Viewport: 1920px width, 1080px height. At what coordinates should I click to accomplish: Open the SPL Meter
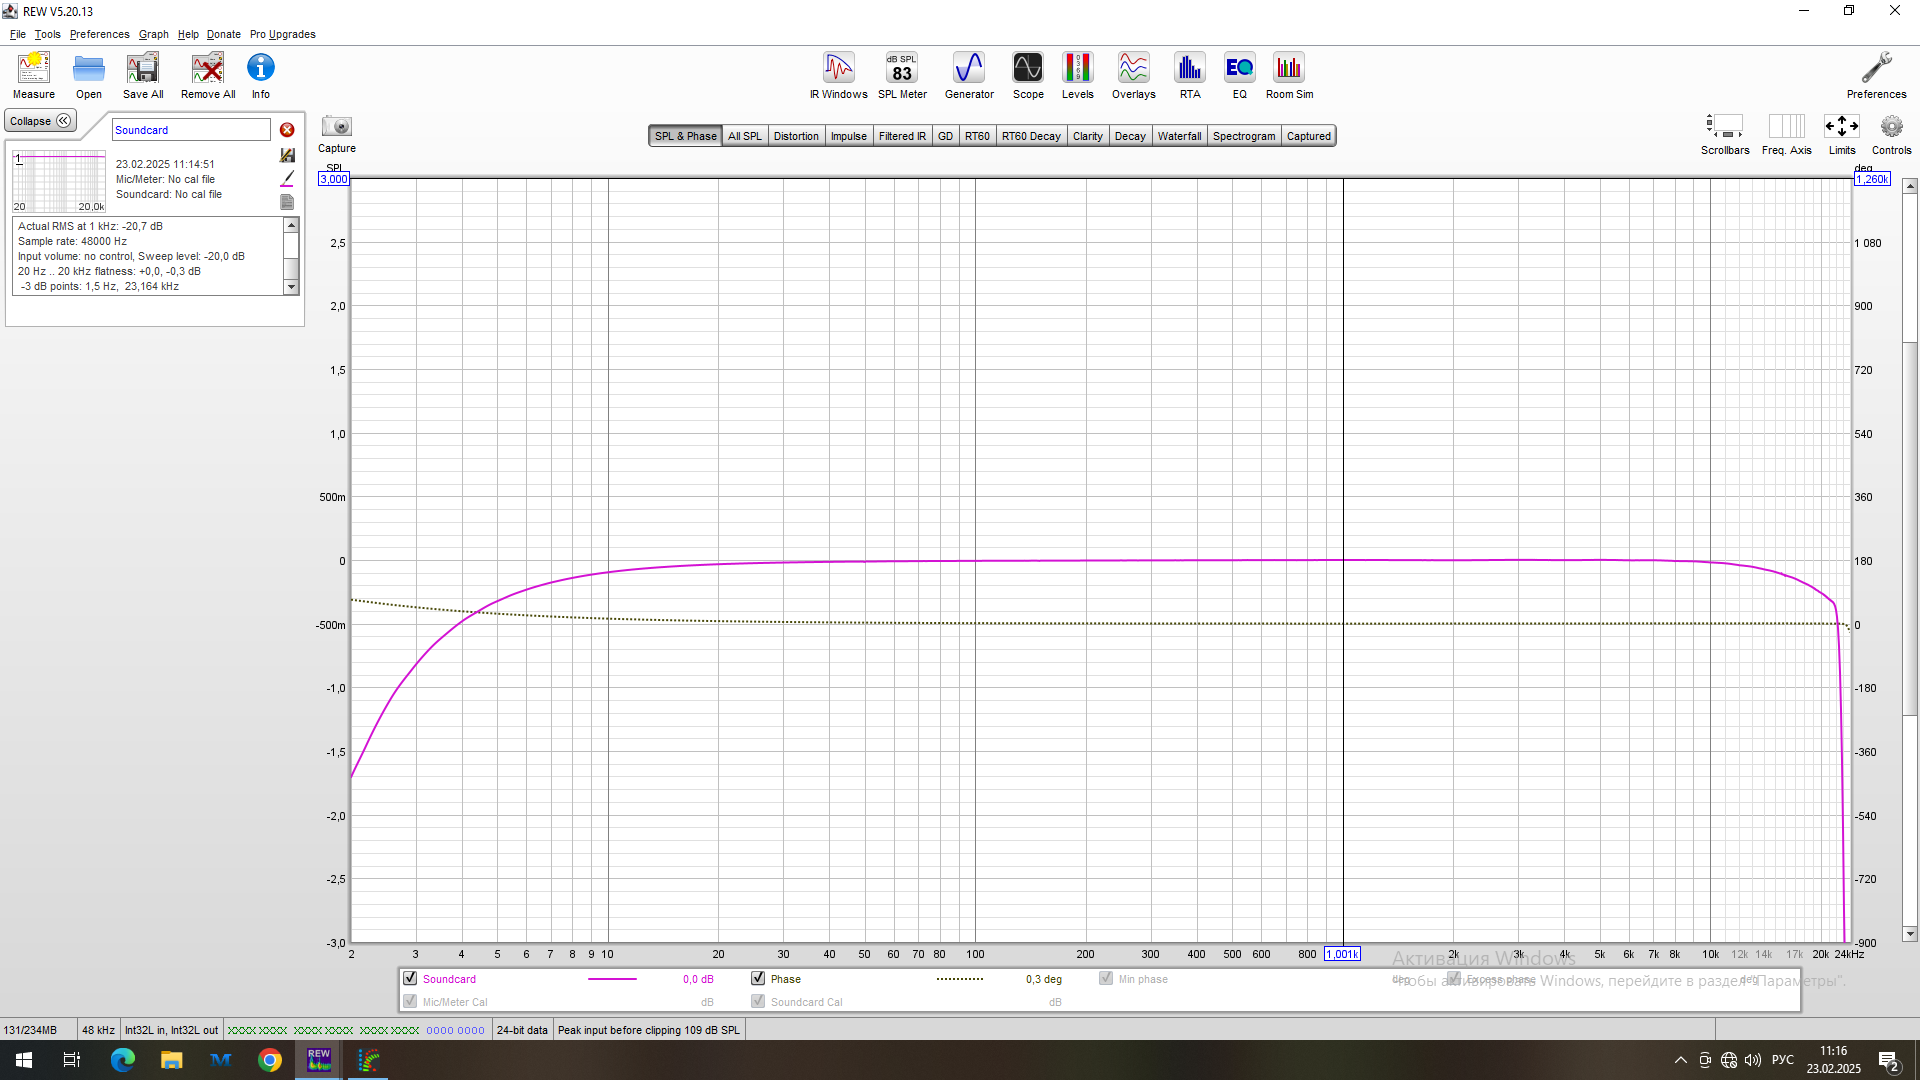point(902,76)
